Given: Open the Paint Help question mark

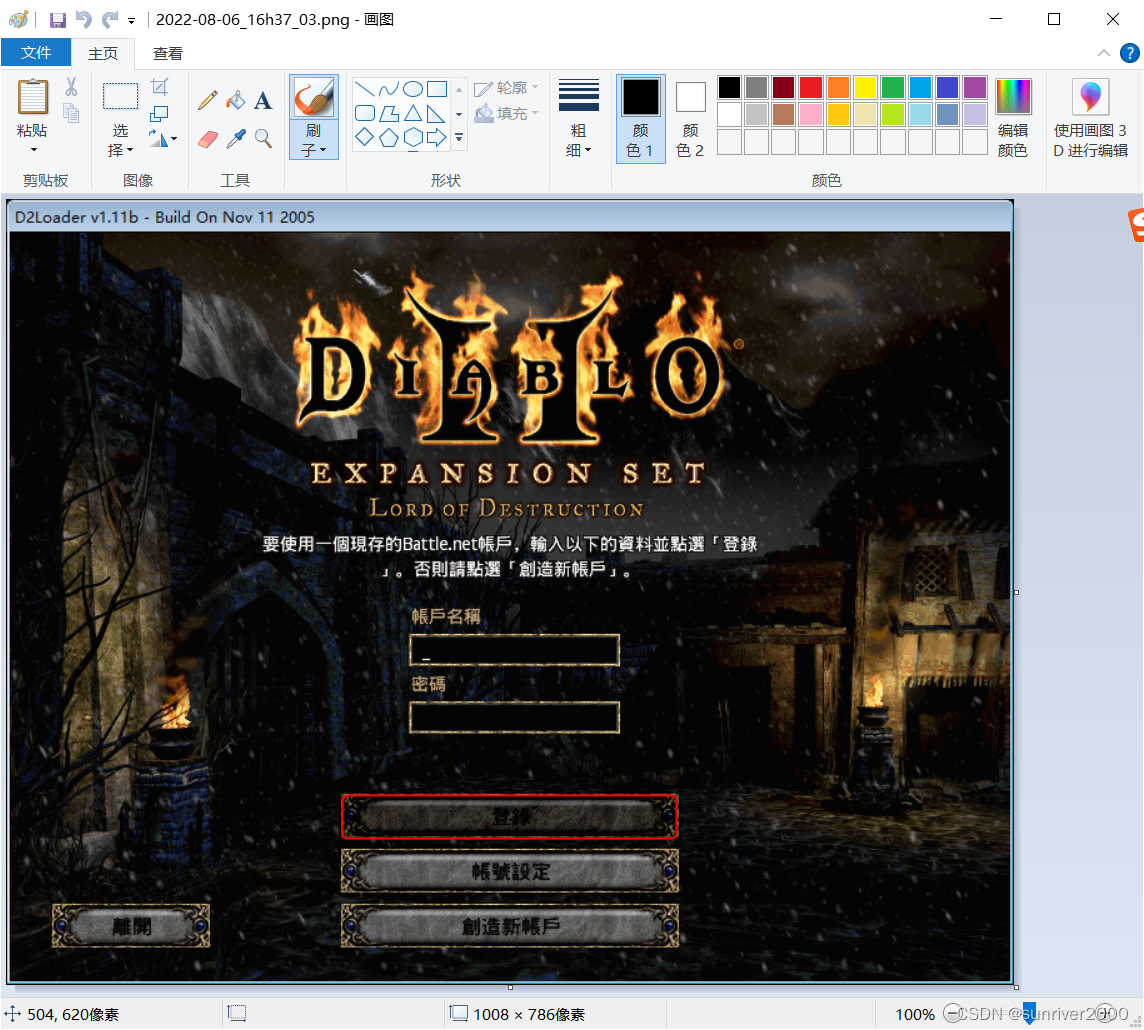Looking at the screenshot, I should click(x=1129, y=53).
